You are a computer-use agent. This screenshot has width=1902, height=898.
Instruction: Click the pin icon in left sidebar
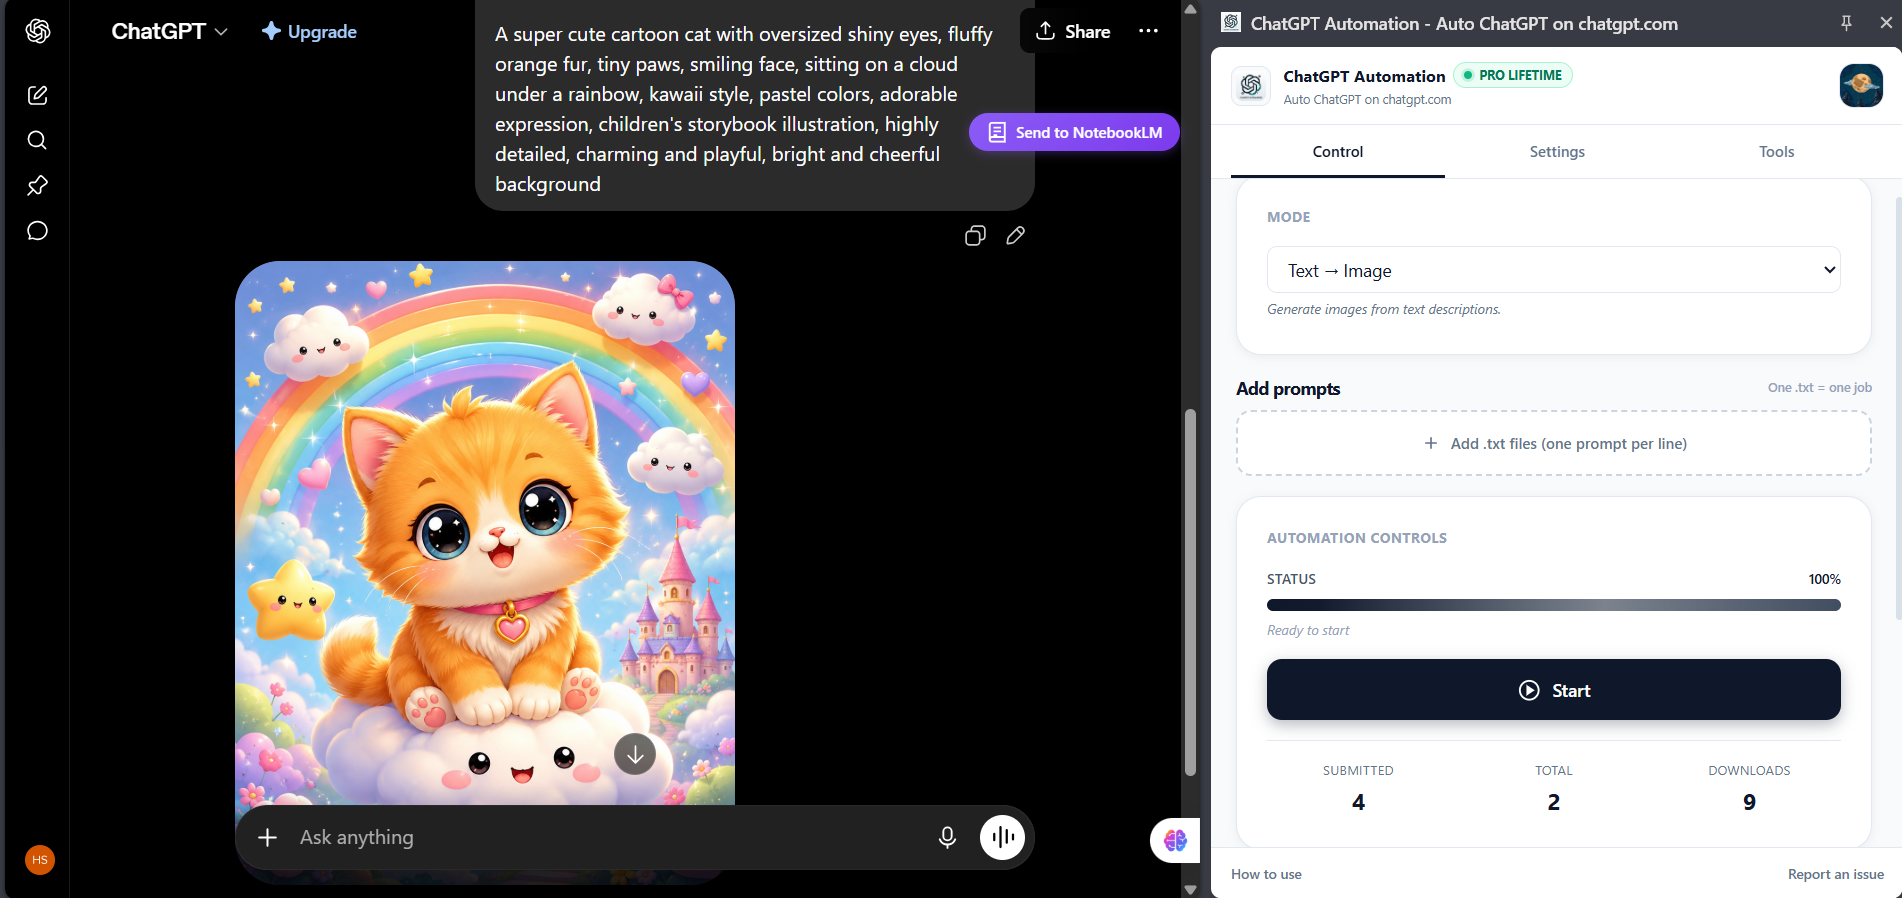click(x=37, y=185)
